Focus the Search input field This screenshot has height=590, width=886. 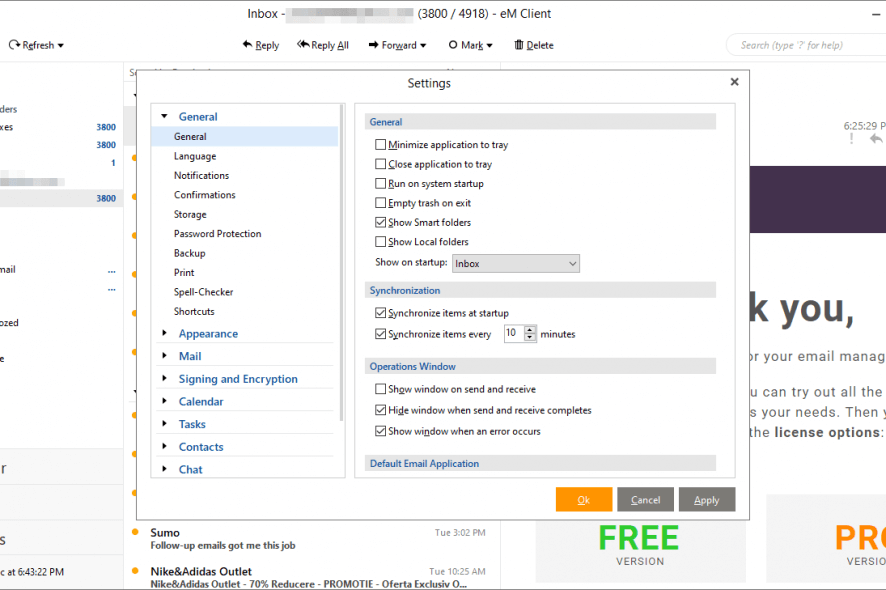pos(805,45)
